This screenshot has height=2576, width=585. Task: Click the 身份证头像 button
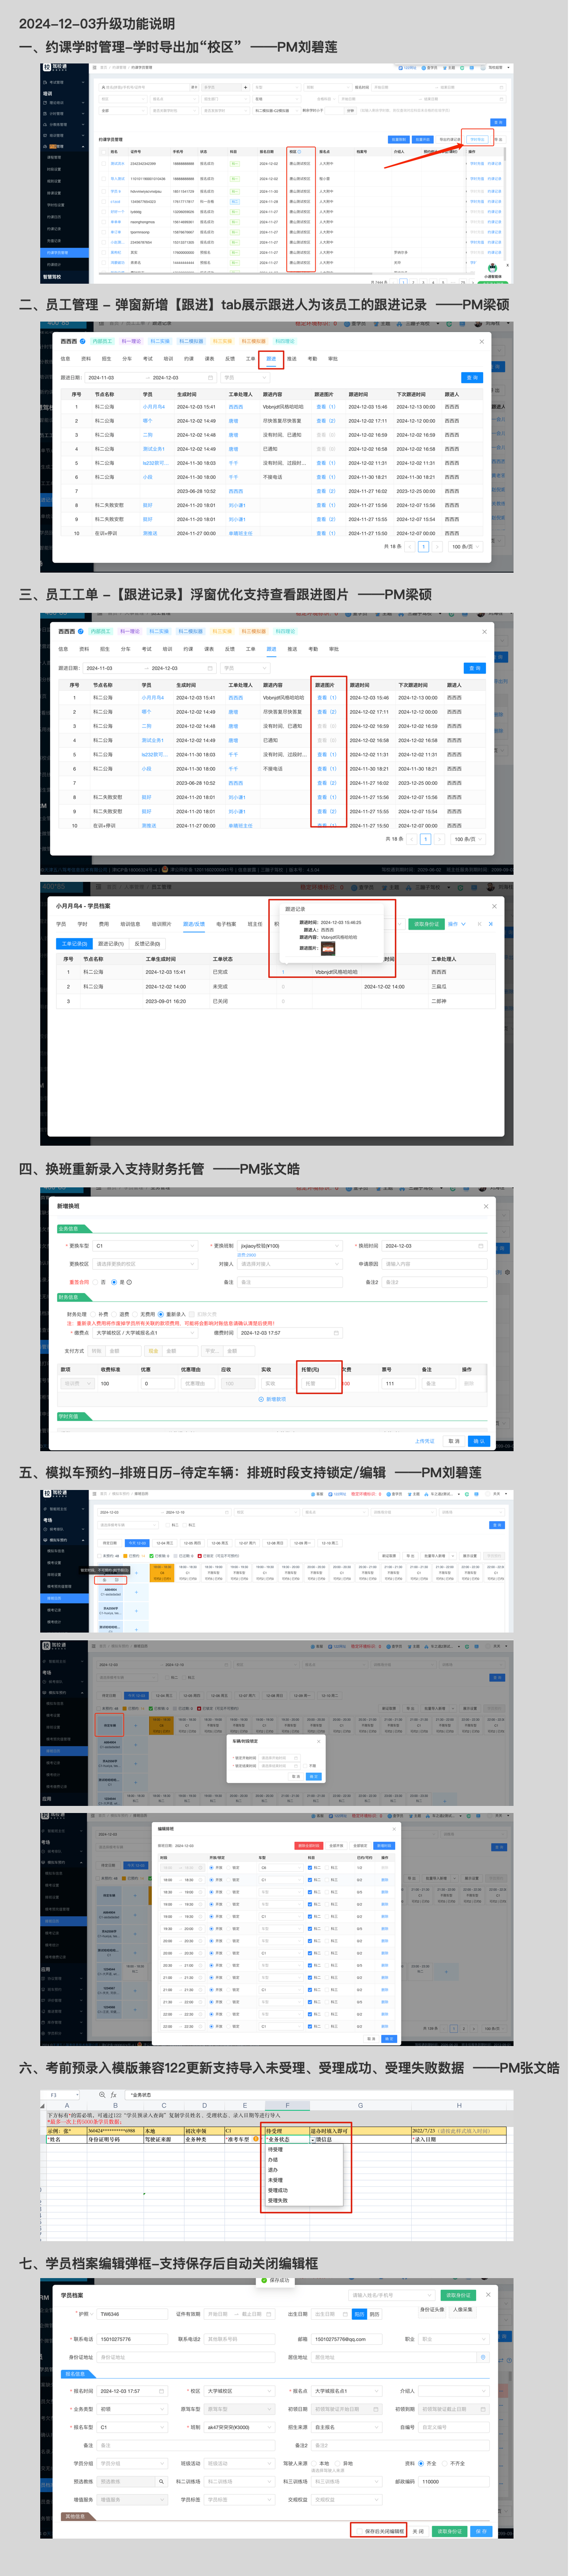tap(432, 2309)
